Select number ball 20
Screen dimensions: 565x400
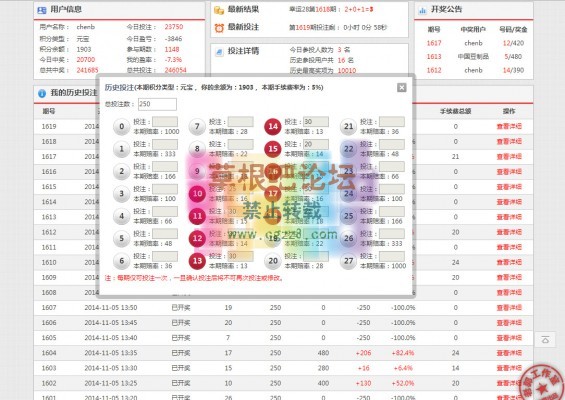point(273,261)
